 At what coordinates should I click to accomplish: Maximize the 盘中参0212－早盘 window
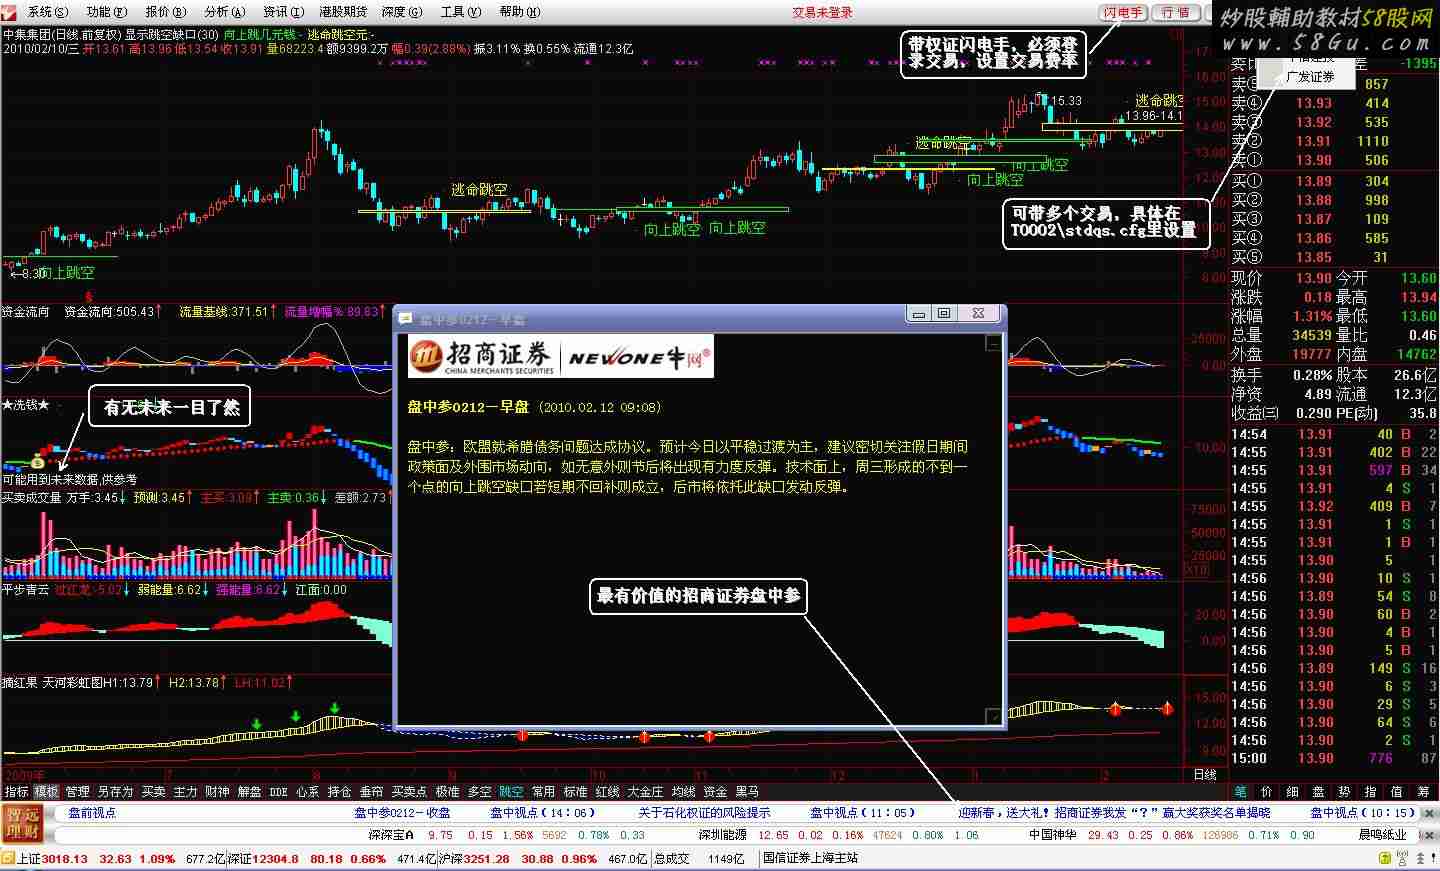tap(943, 314)
